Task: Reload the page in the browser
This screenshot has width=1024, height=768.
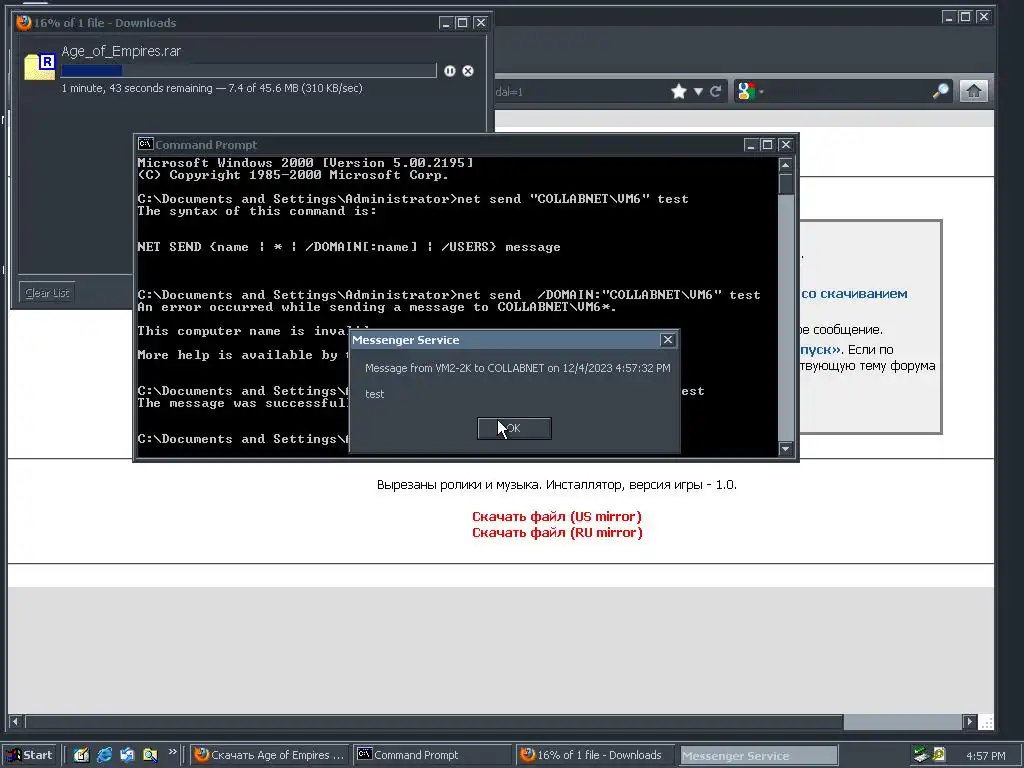Action: [x=716, y=91]
